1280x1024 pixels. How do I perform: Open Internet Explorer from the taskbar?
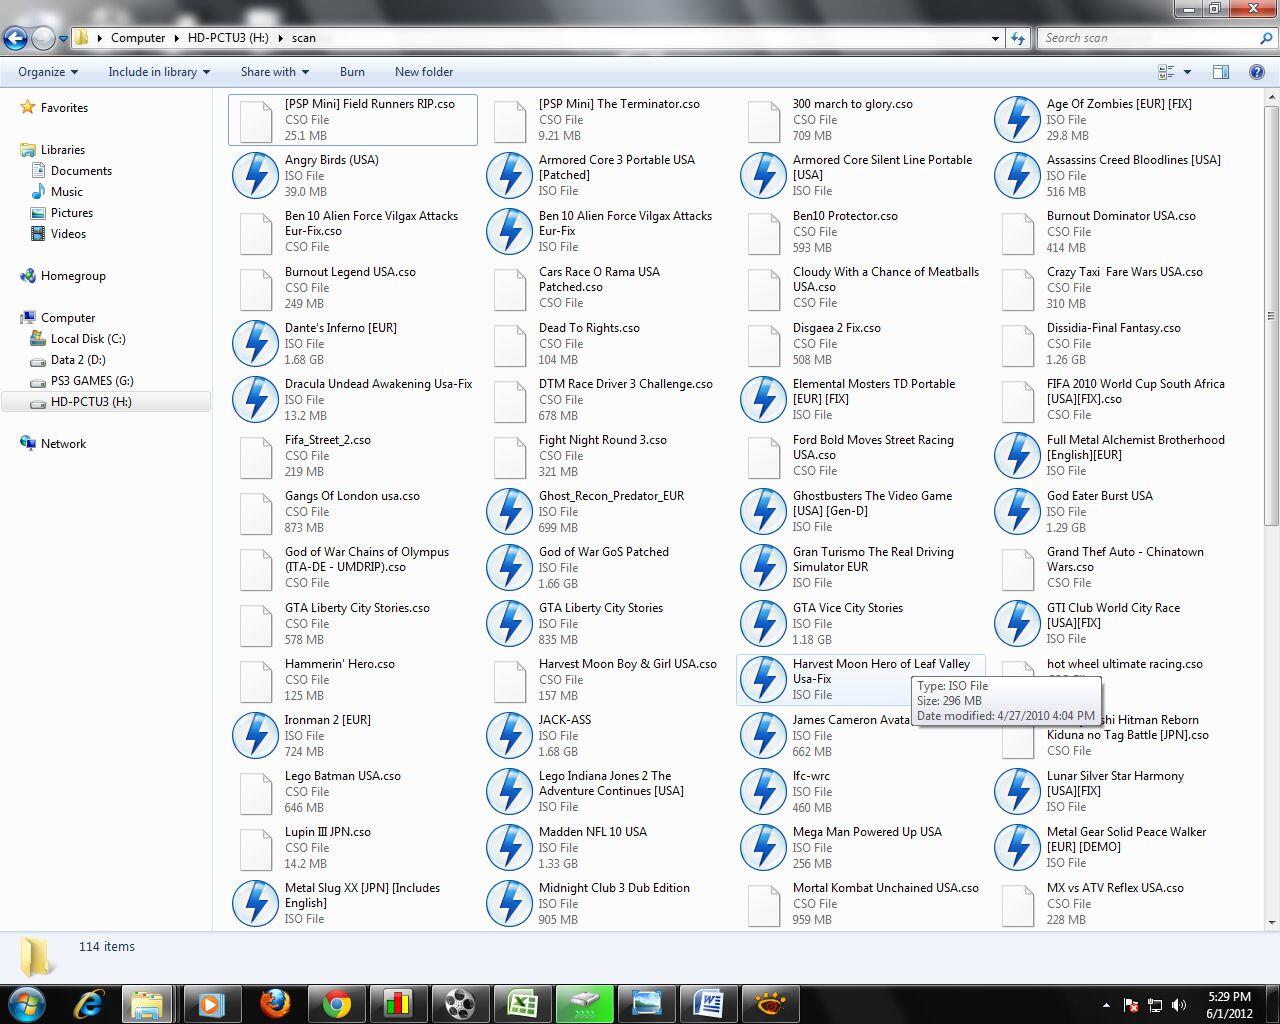[88, 1003]
